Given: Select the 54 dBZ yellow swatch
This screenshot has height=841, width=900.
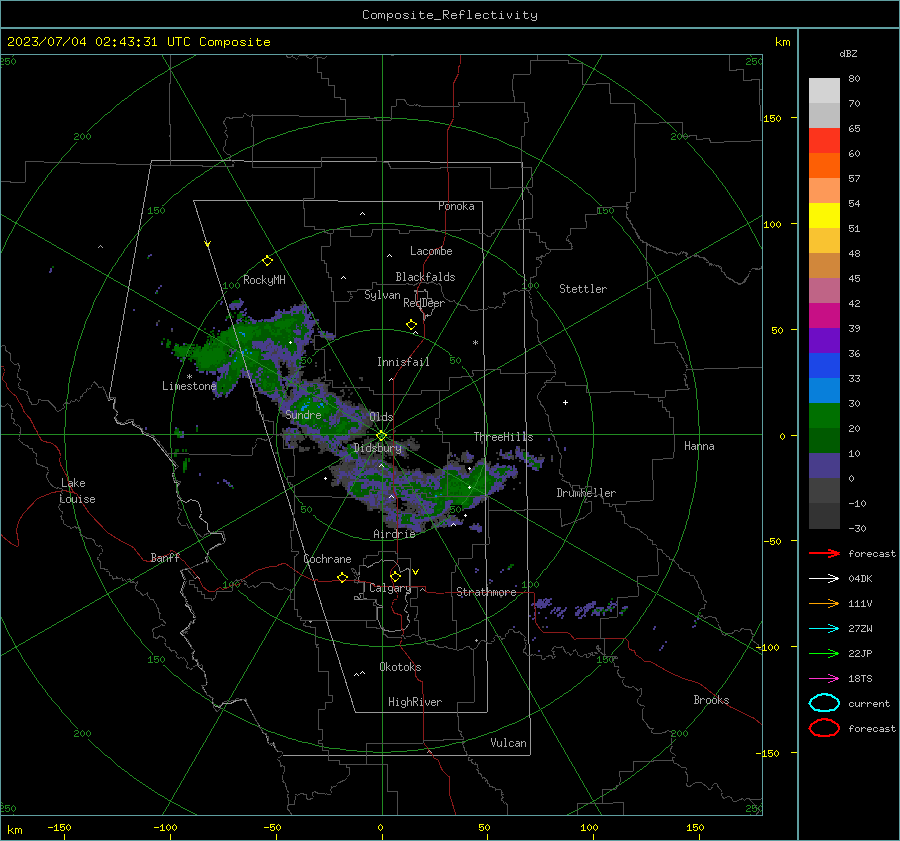Looking at the screenshot, I should click(824, 215).
